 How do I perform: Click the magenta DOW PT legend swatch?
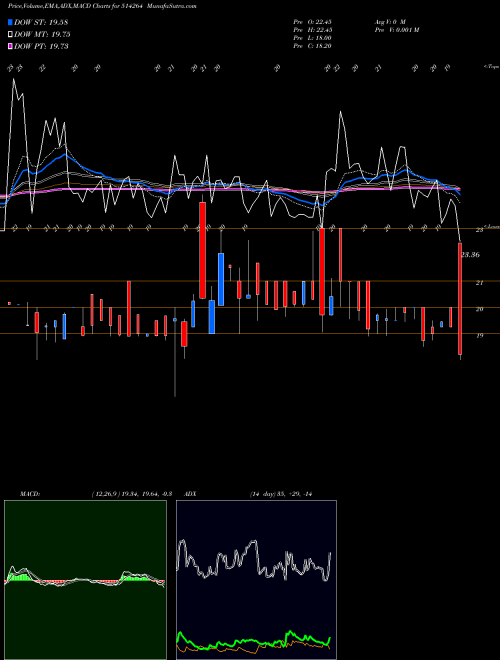click(10, 46)
